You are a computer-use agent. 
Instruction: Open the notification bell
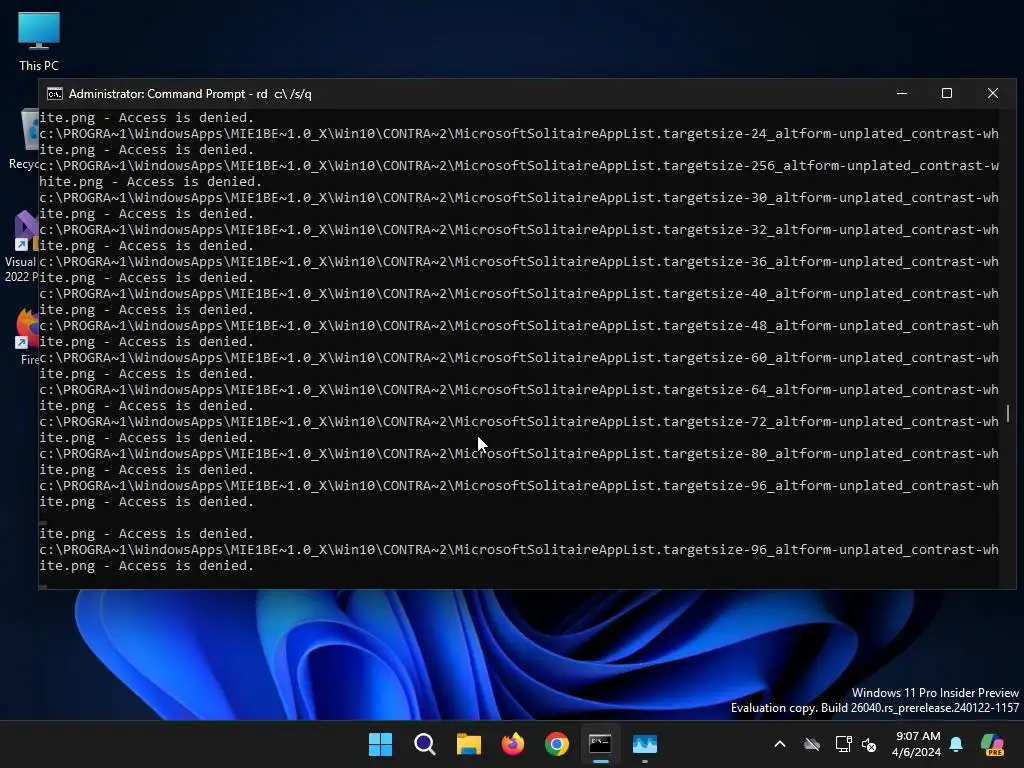pos(956,744)
